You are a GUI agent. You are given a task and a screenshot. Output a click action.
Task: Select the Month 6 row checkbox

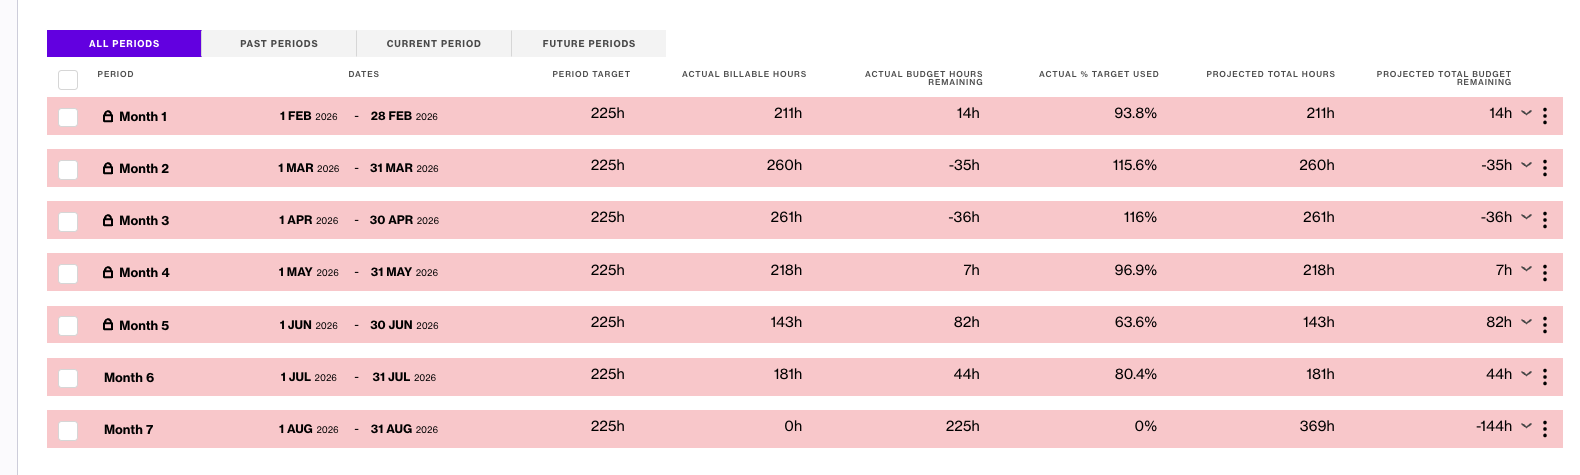click(x=68, y=378)
